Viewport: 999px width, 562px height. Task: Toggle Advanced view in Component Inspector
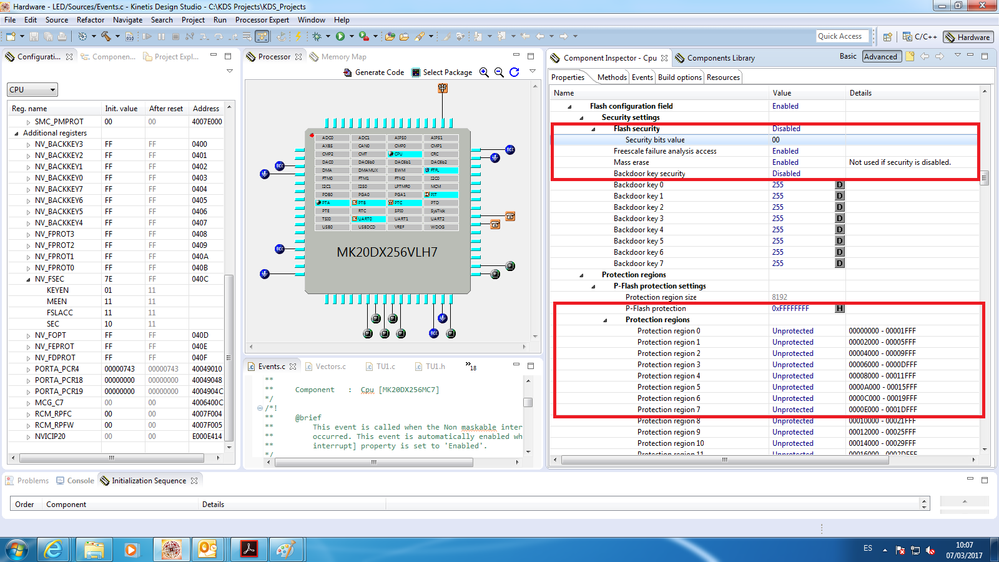click(880, 57)
